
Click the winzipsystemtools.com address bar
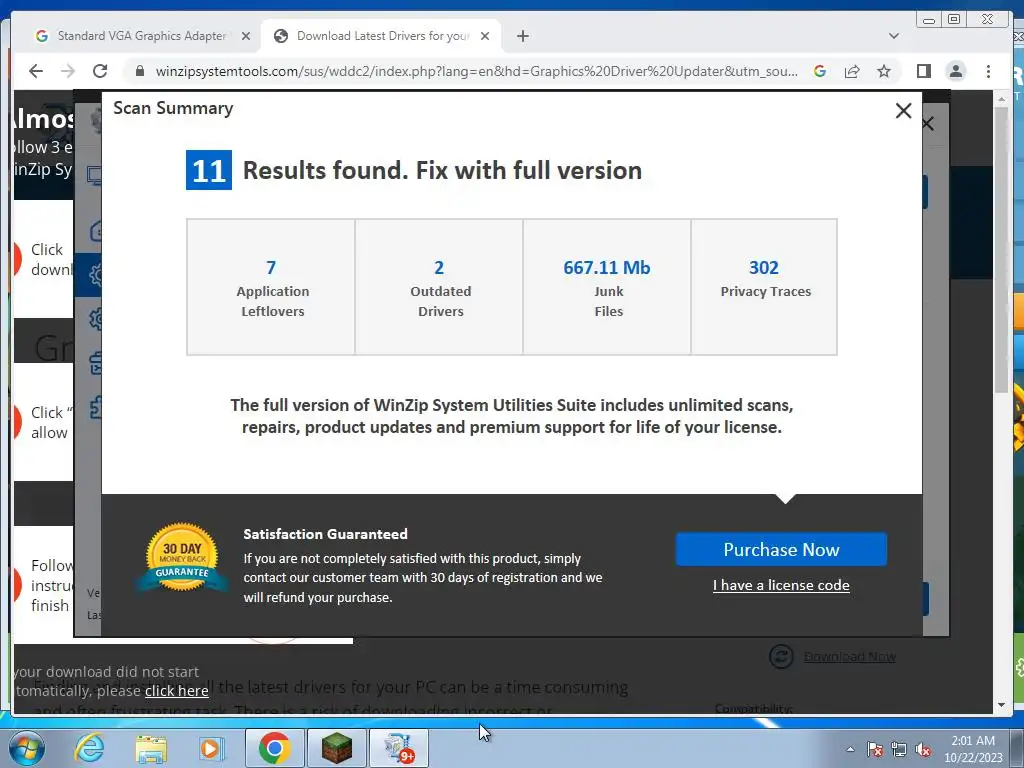(x=476, y=71)
